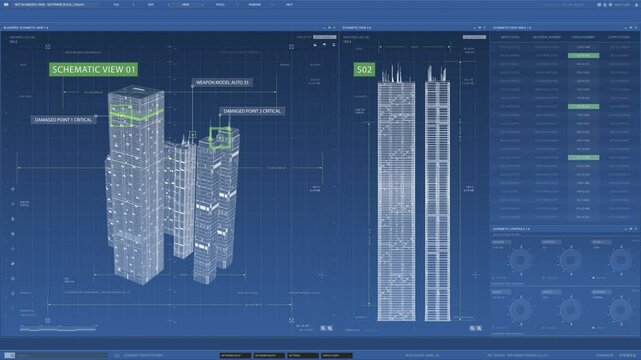The image size is (641, 360).
Task: Adjust the top-middle dial in Schematic Controls
Action: point(571,260)
